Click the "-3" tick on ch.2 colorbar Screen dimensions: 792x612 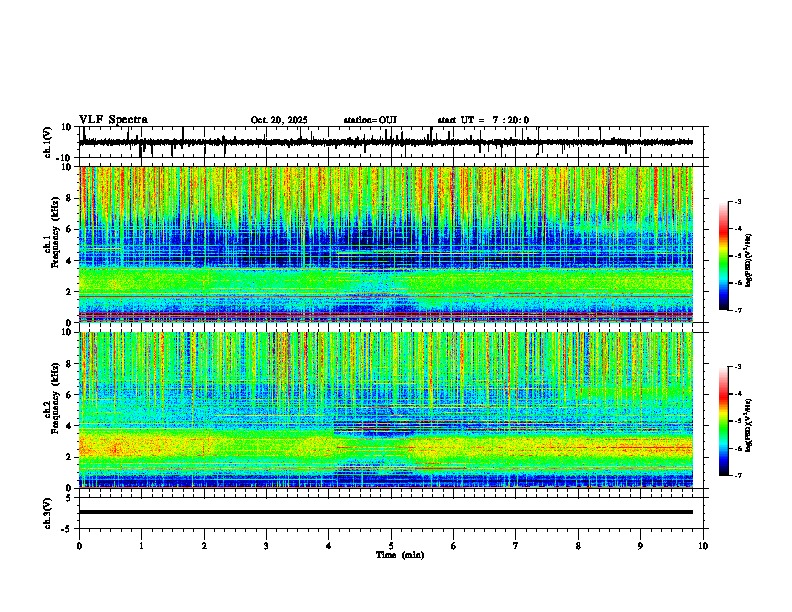click(738, 367)
